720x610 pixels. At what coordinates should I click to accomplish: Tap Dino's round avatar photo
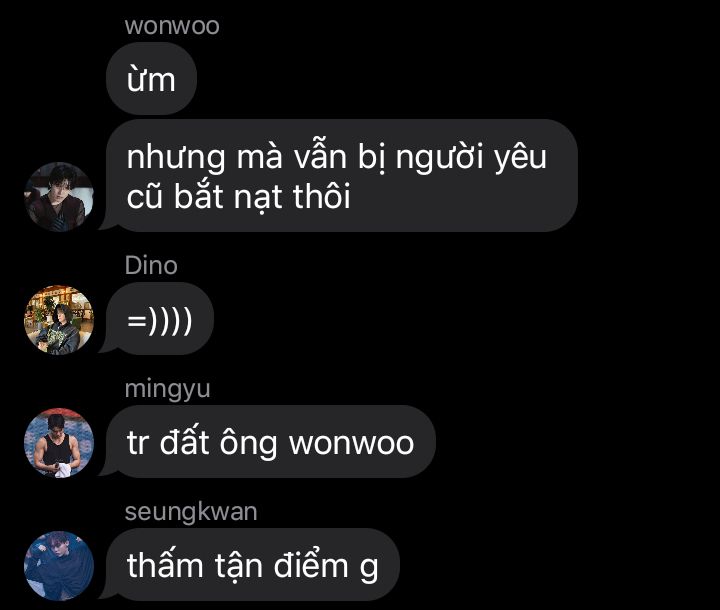59,320
